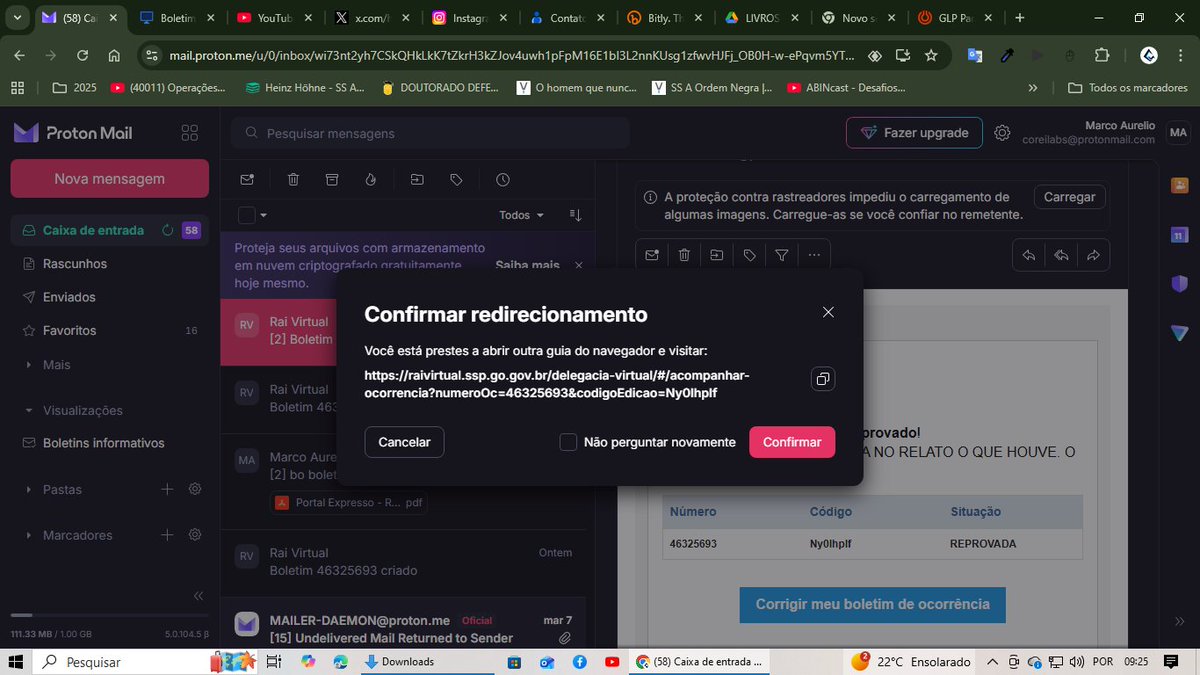Click Corrigir meu boletim de ocorrência
Image resolution: width=1200 pixels, height=675 pixels.
872,604
